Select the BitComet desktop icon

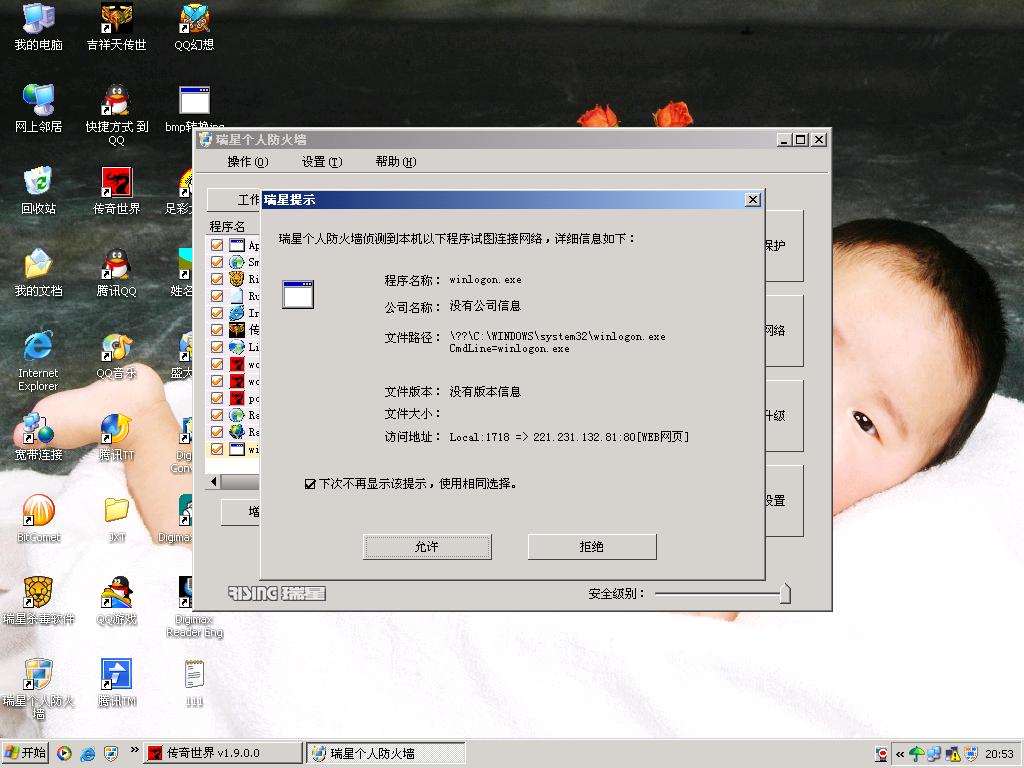coord(38,512)
